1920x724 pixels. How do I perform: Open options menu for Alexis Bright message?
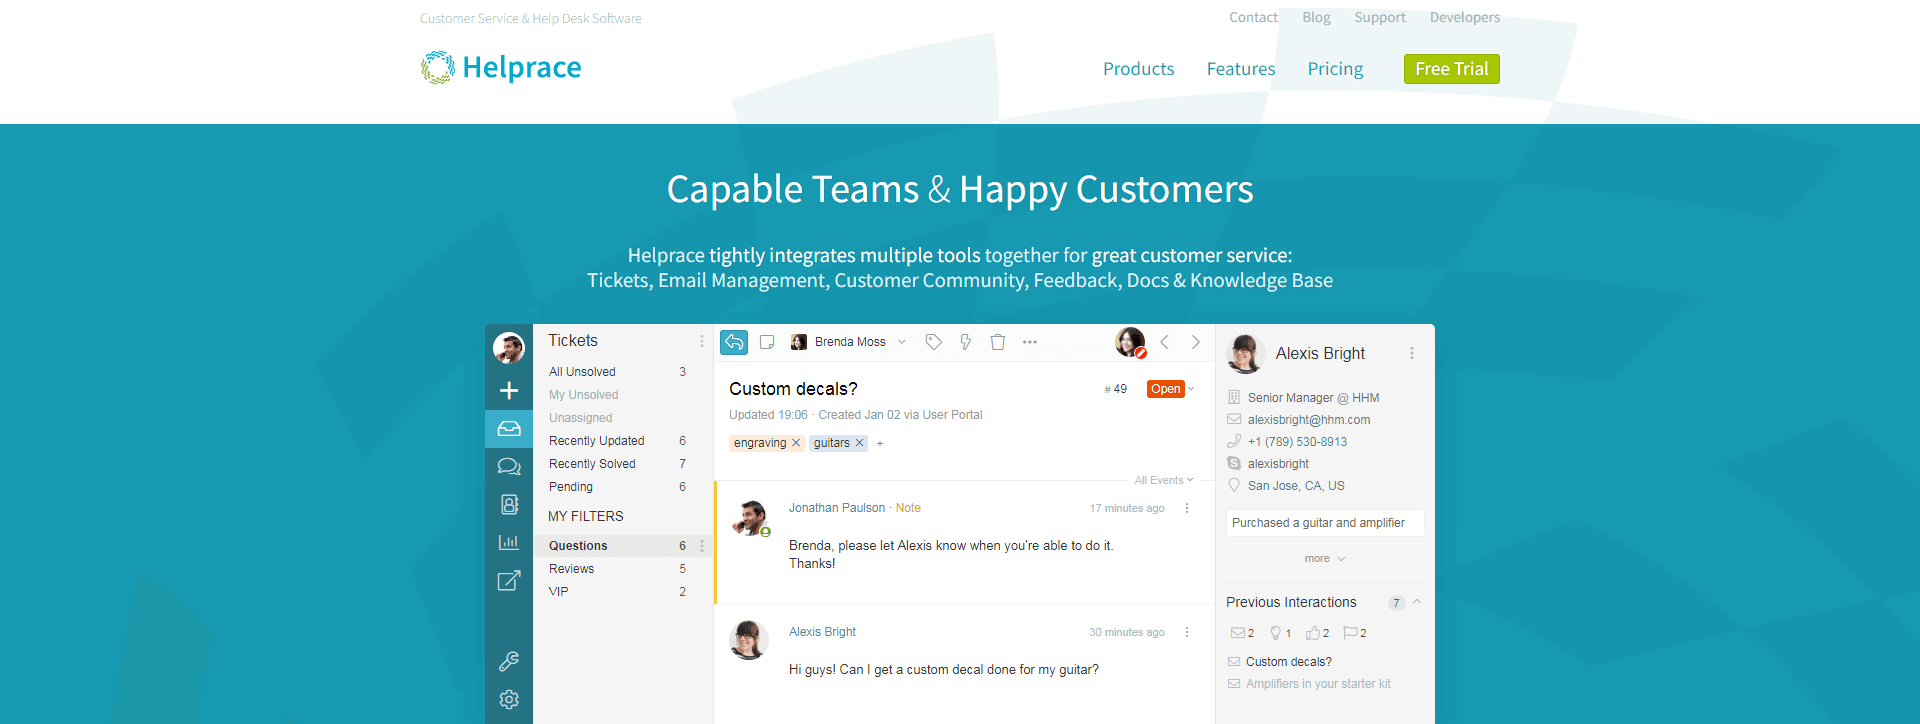click(1187, 632)
